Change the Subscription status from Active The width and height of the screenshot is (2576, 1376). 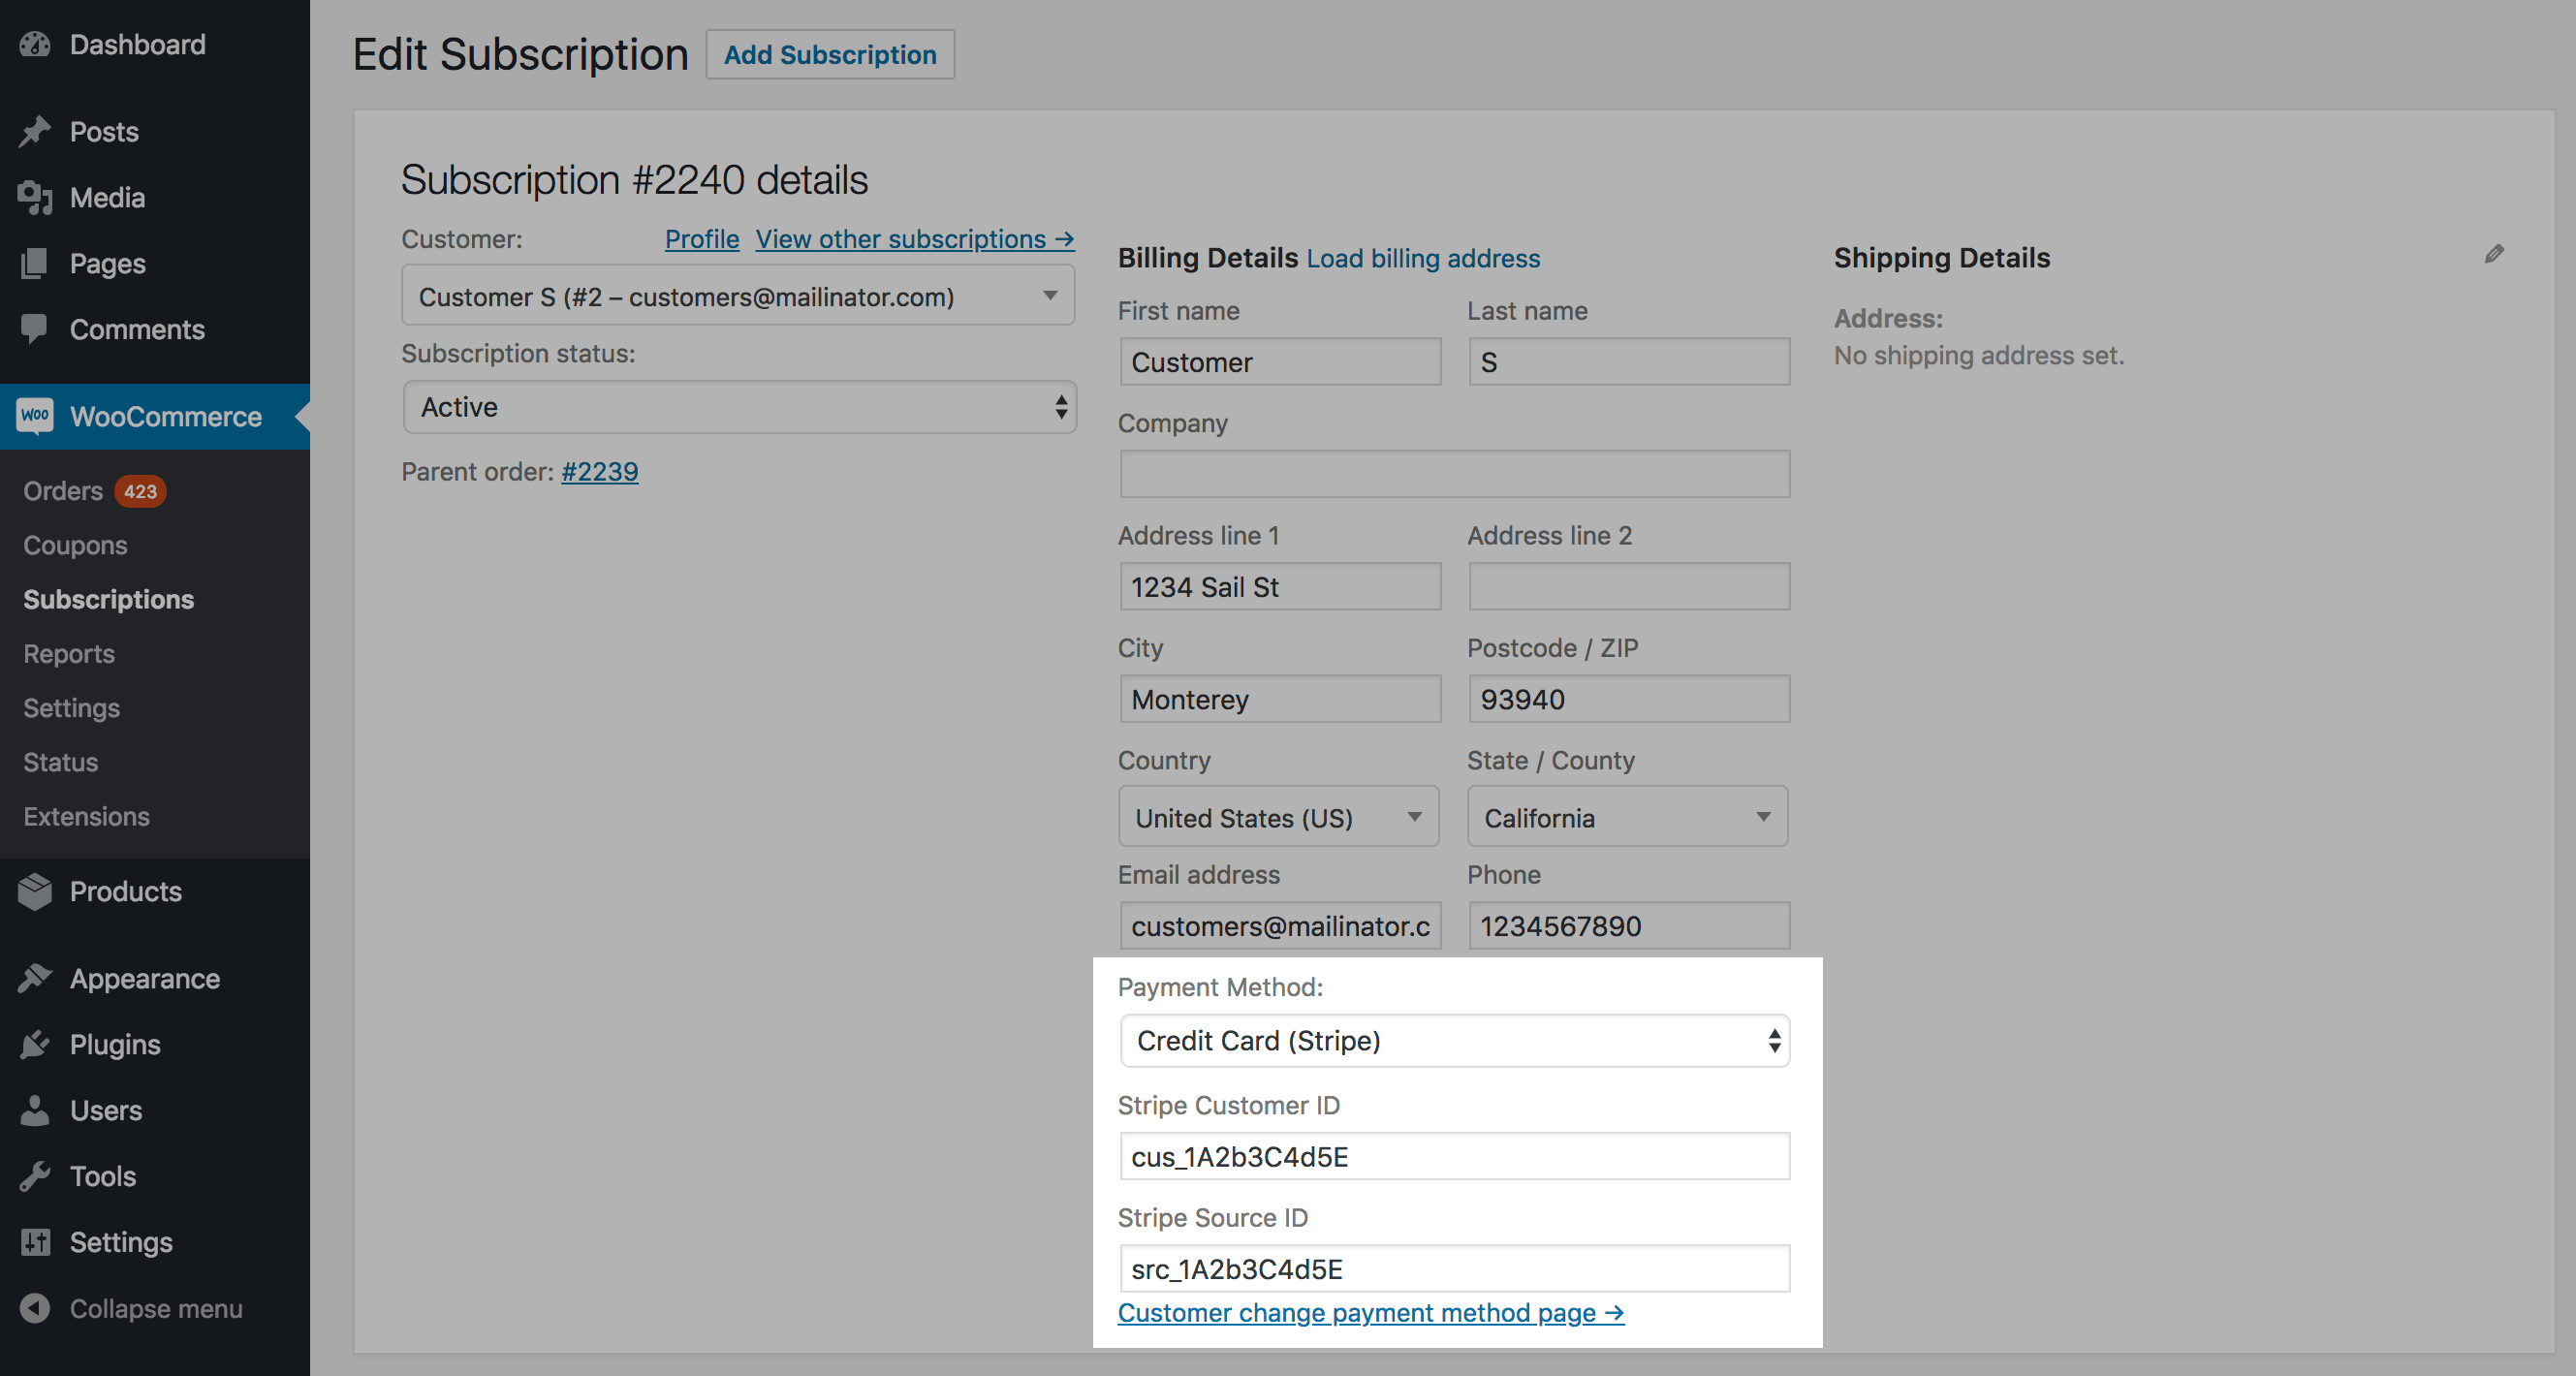[739, 407]
